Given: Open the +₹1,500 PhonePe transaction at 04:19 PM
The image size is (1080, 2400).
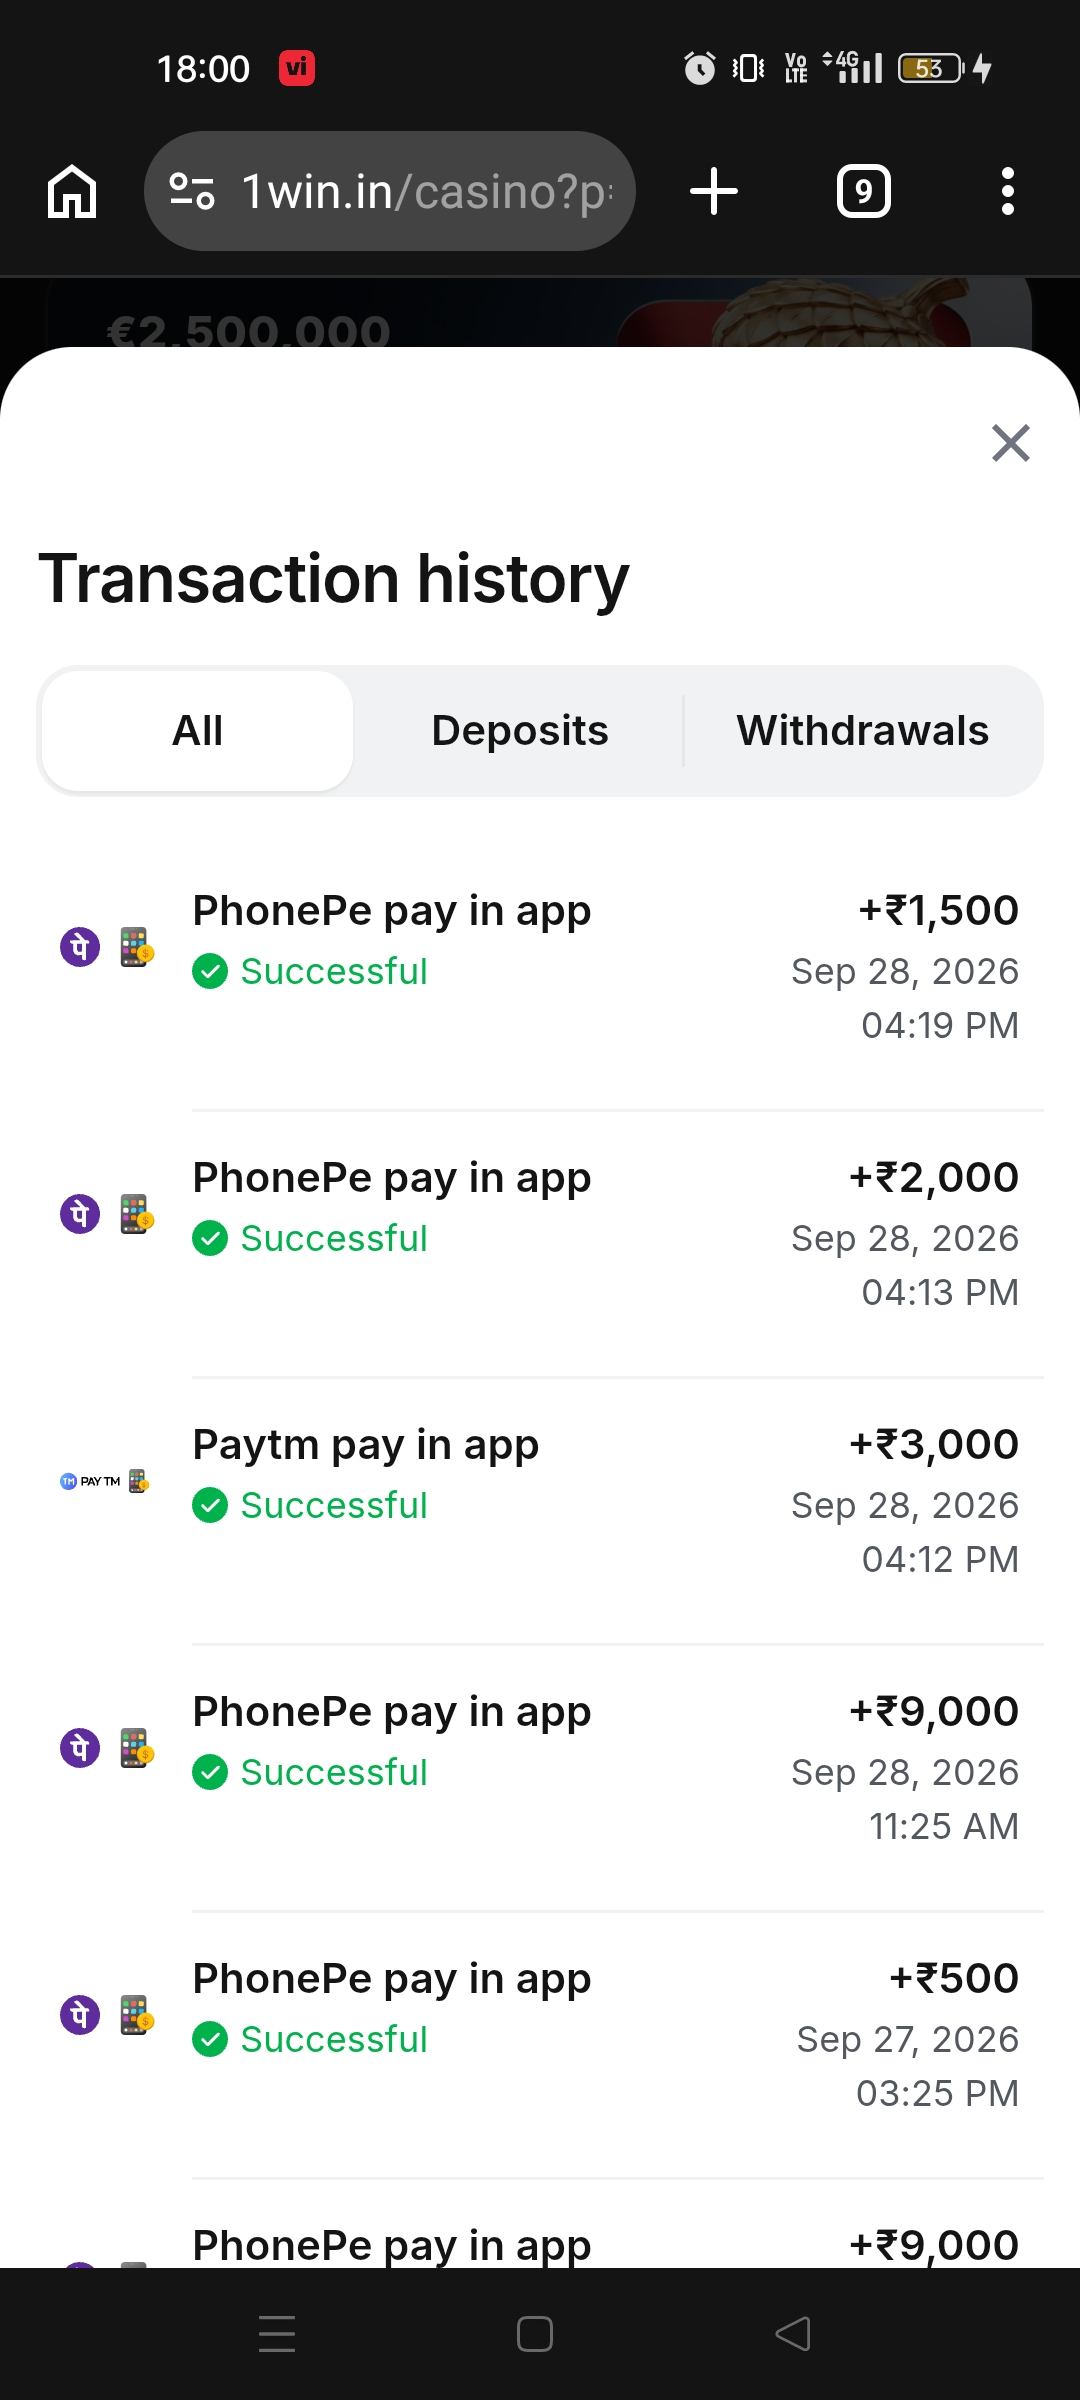Looking at the screenshot, I should click(540, 967).
